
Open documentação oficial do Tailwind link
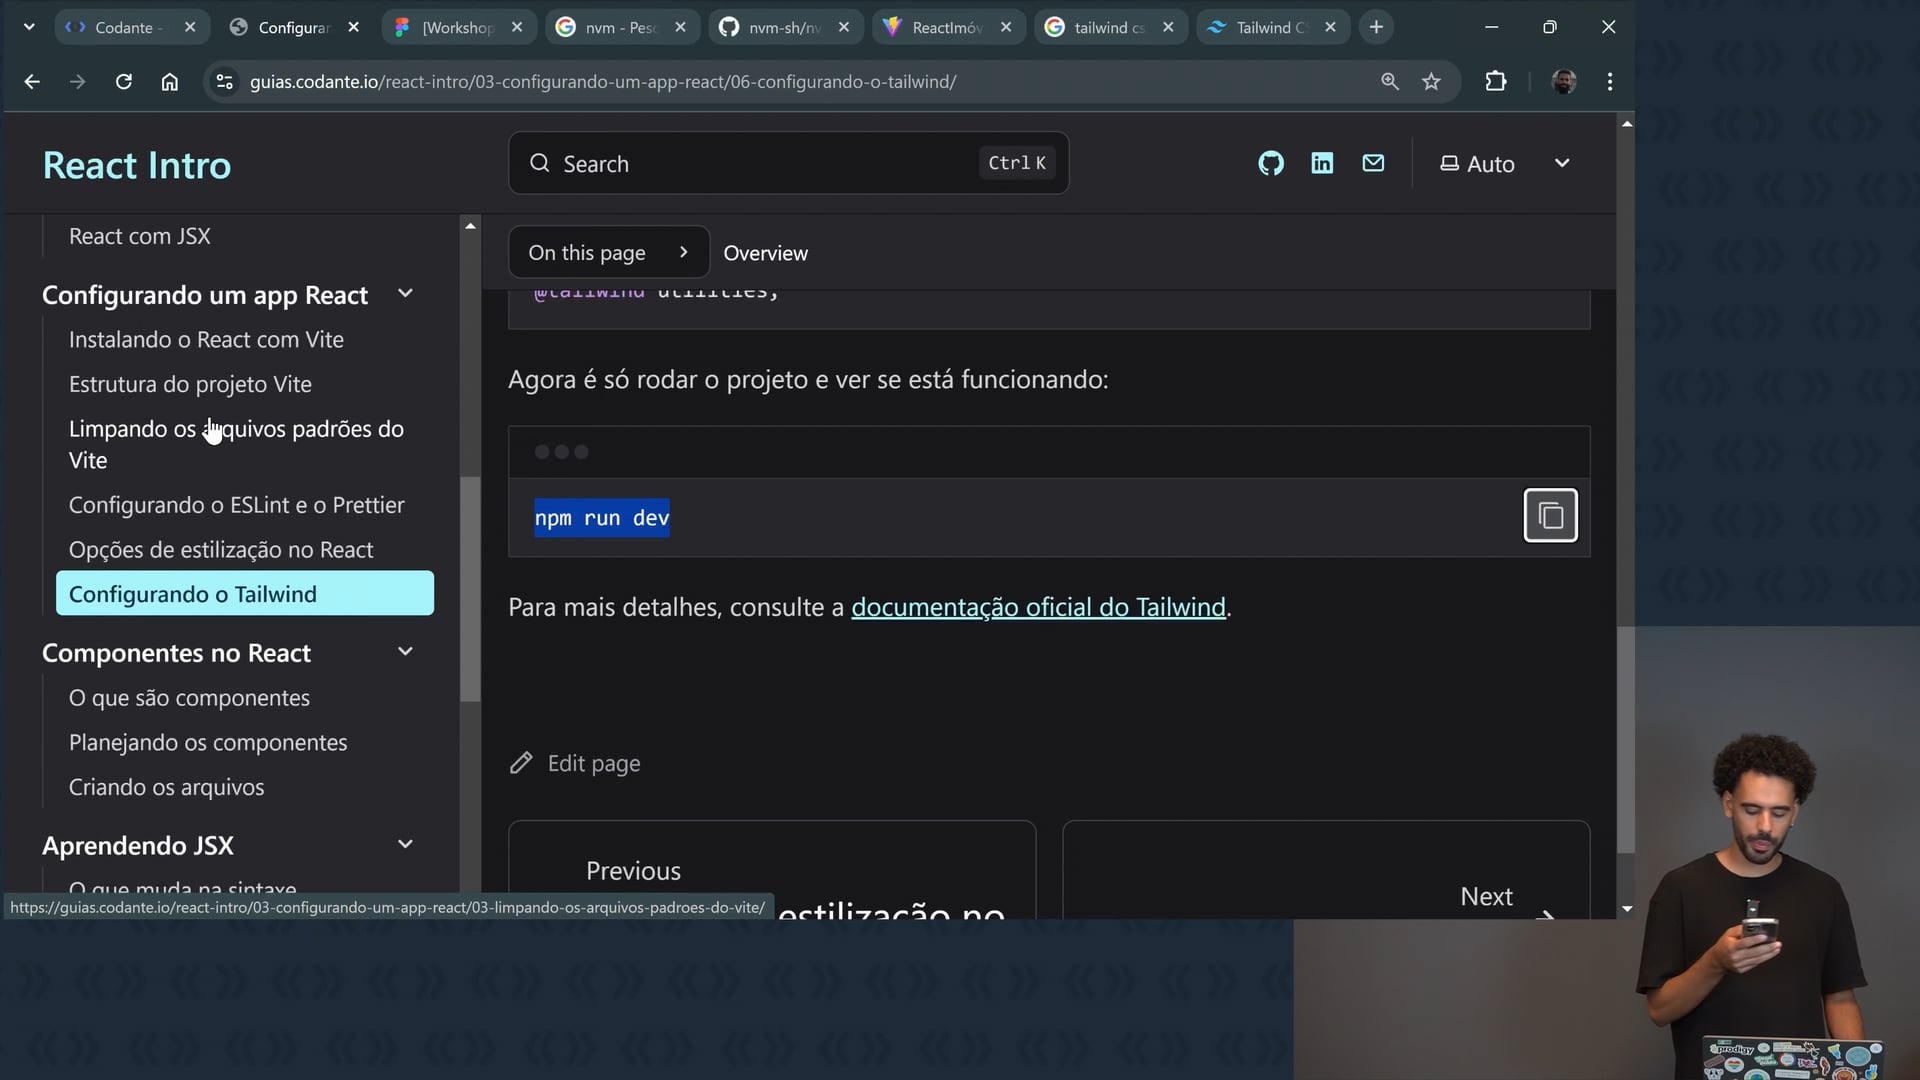pyautogui.click(x=1038, y=607)
